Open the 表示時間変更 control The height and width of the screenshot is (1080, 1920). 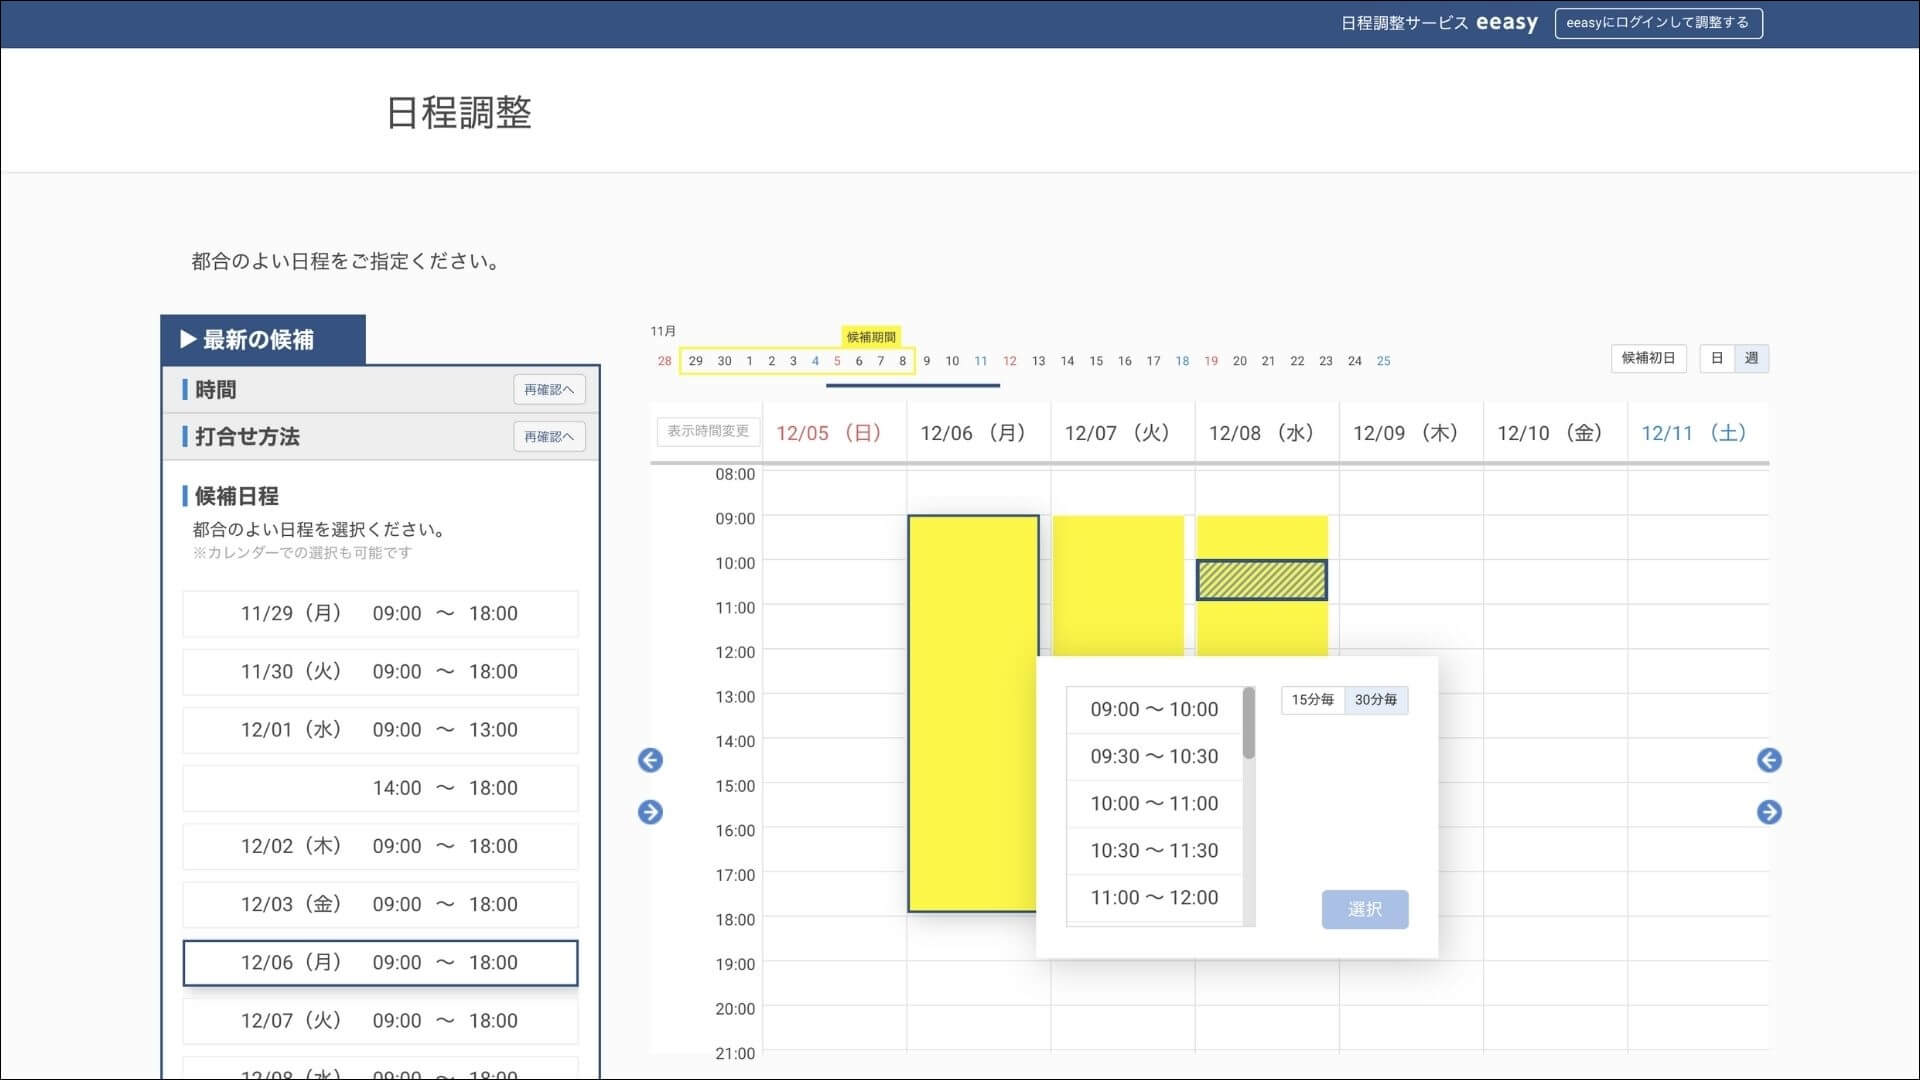[707, 431]
